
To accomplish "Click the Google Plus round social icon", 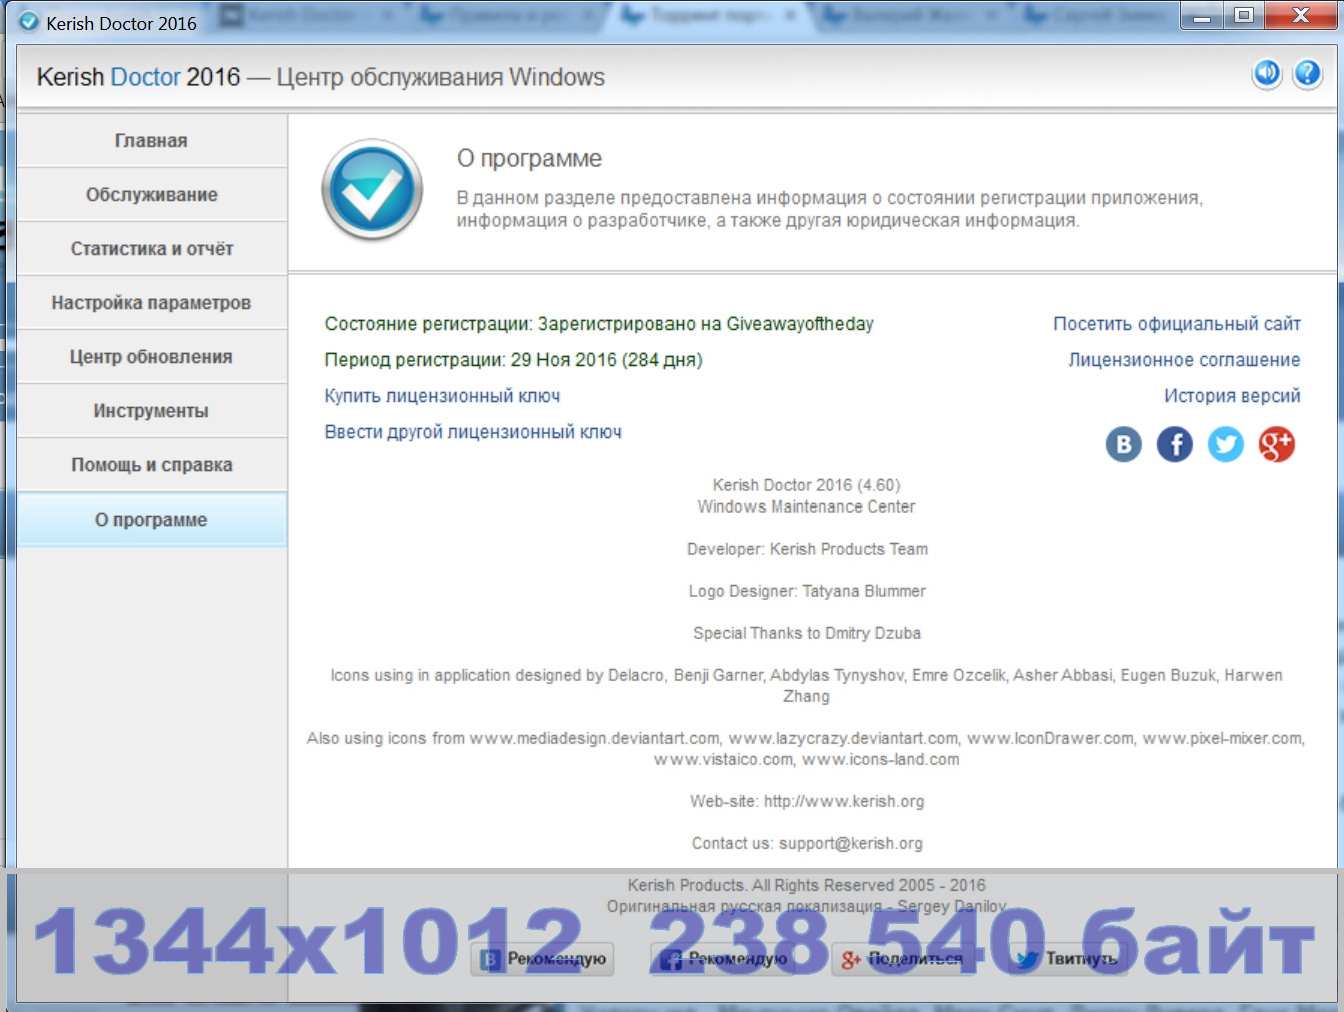I will pos(1276,444).
